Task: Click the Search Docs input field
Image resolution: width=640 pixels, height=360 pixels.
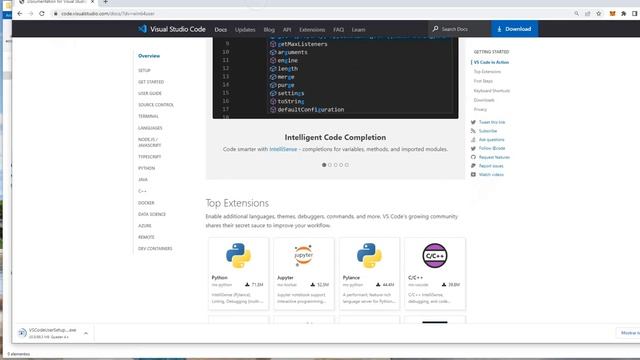Action: click(x=459, y=29)
